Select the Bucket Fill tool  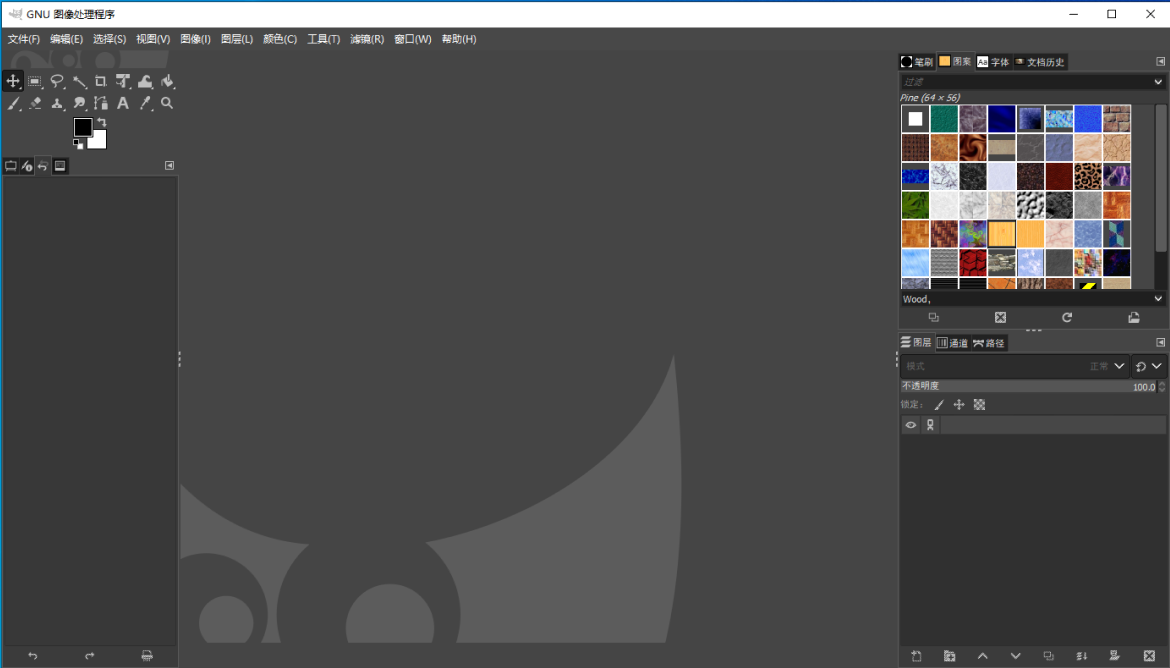coord(167,81)
